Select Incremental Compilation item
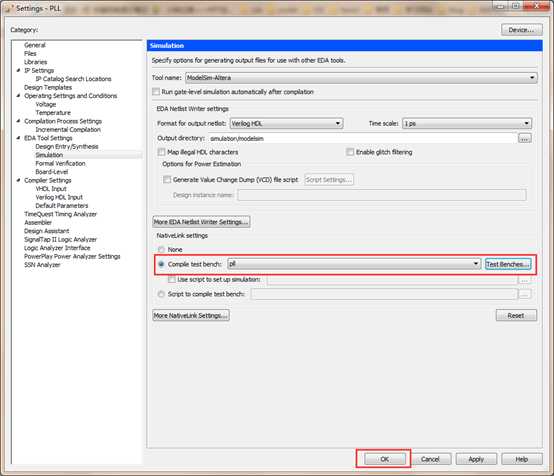 pyautogui.click(x=68, y=130)
